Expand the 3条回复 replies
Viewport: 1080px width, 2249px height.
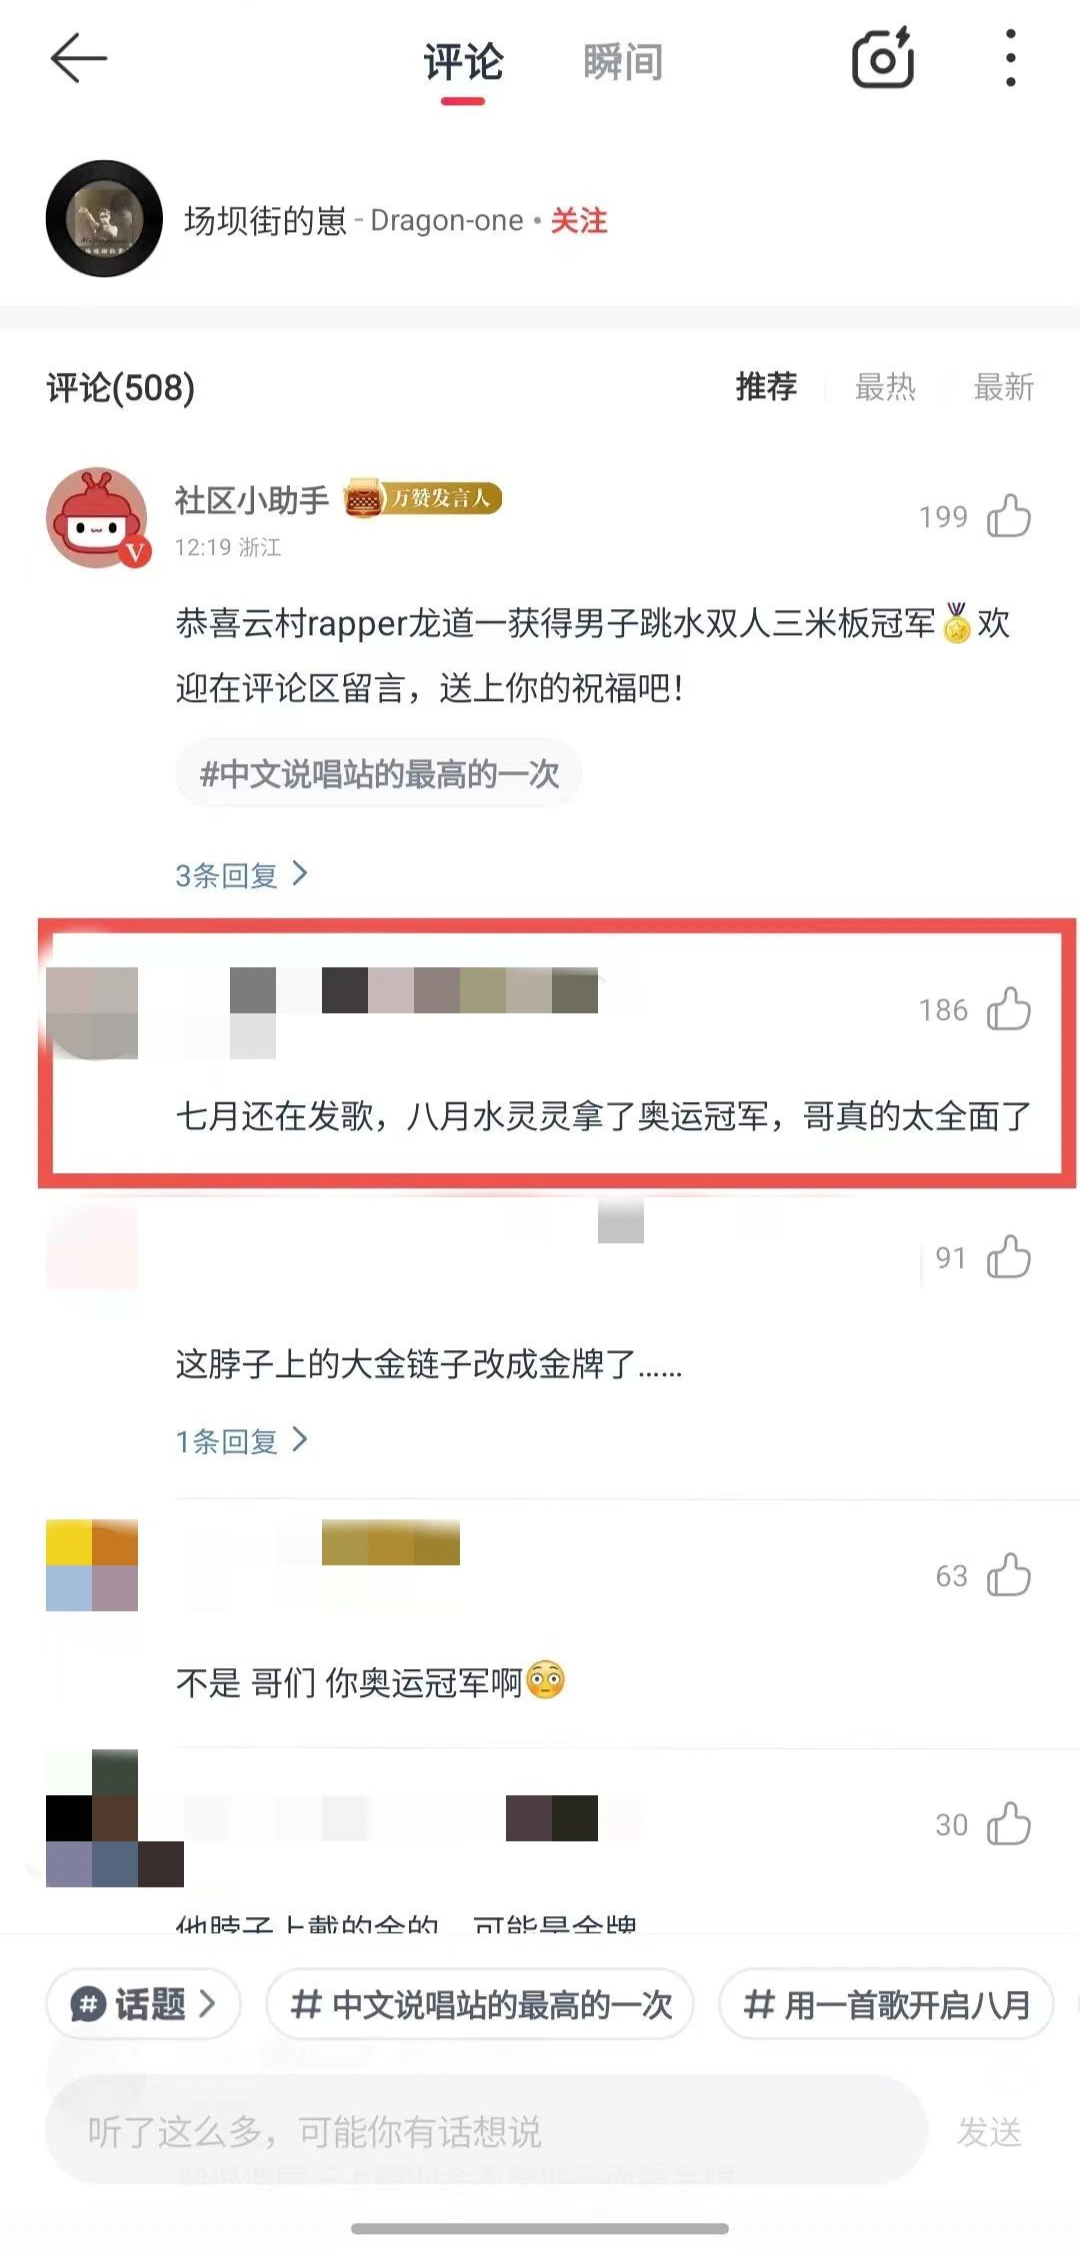pyautogui.click(x=242, y=875)
